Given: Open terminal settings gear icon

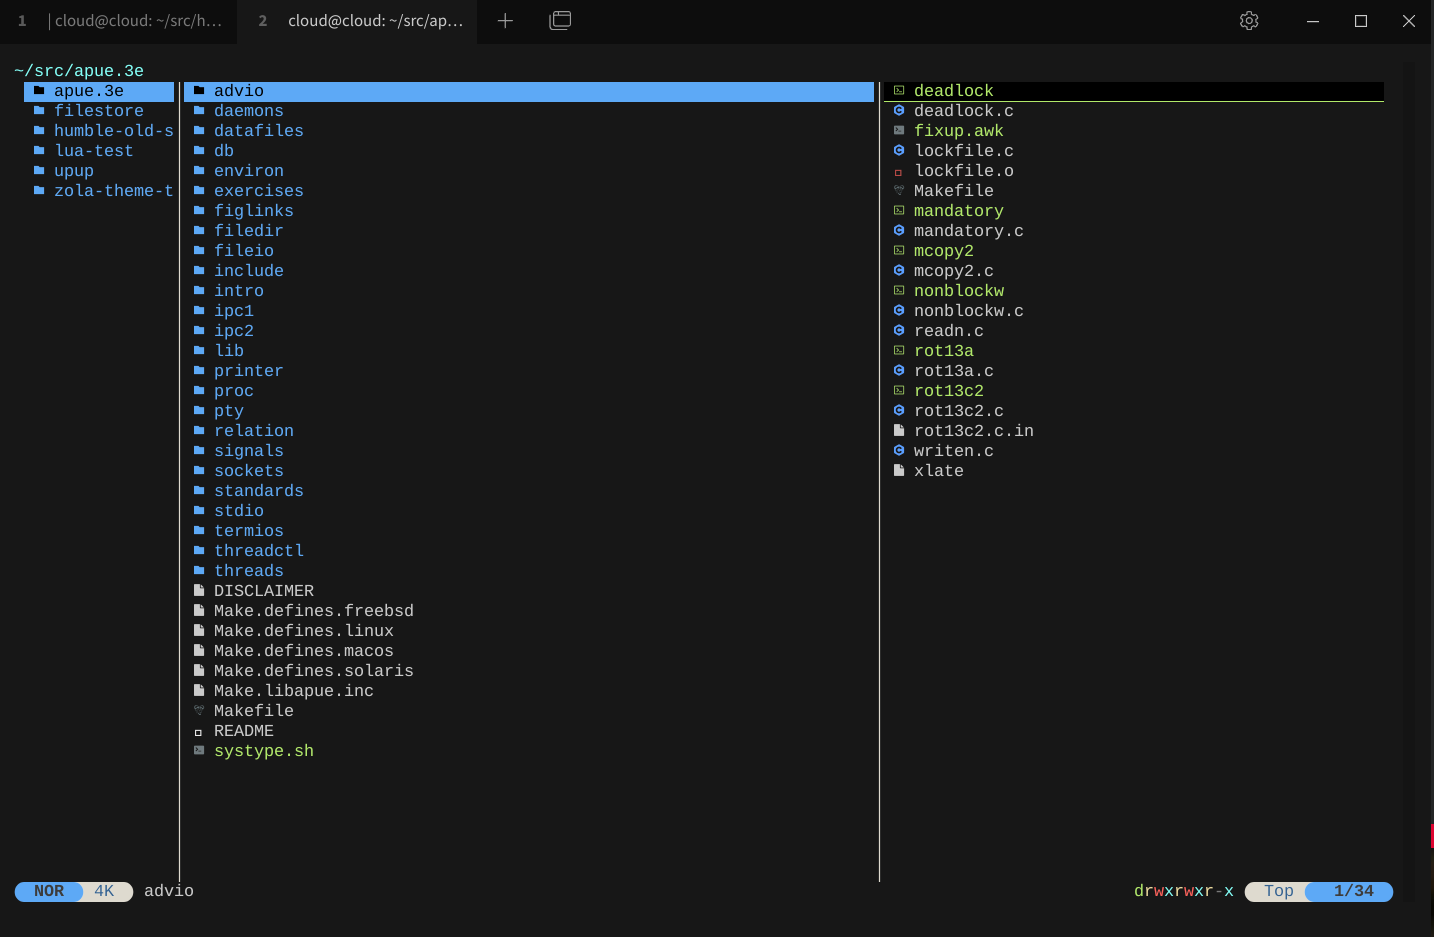Looking at the screenshot, I should click(x=1249, y=21).
